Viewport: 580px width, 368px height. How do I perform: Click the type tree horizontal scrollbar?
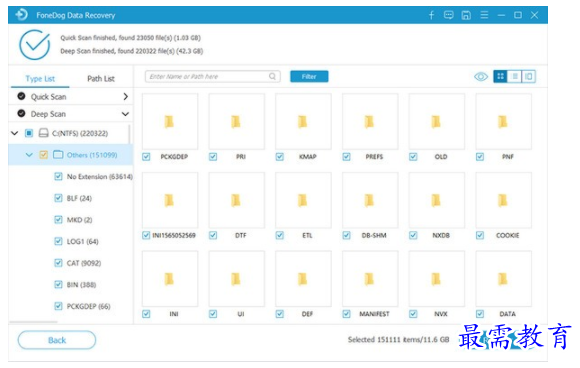pos(33,322)
